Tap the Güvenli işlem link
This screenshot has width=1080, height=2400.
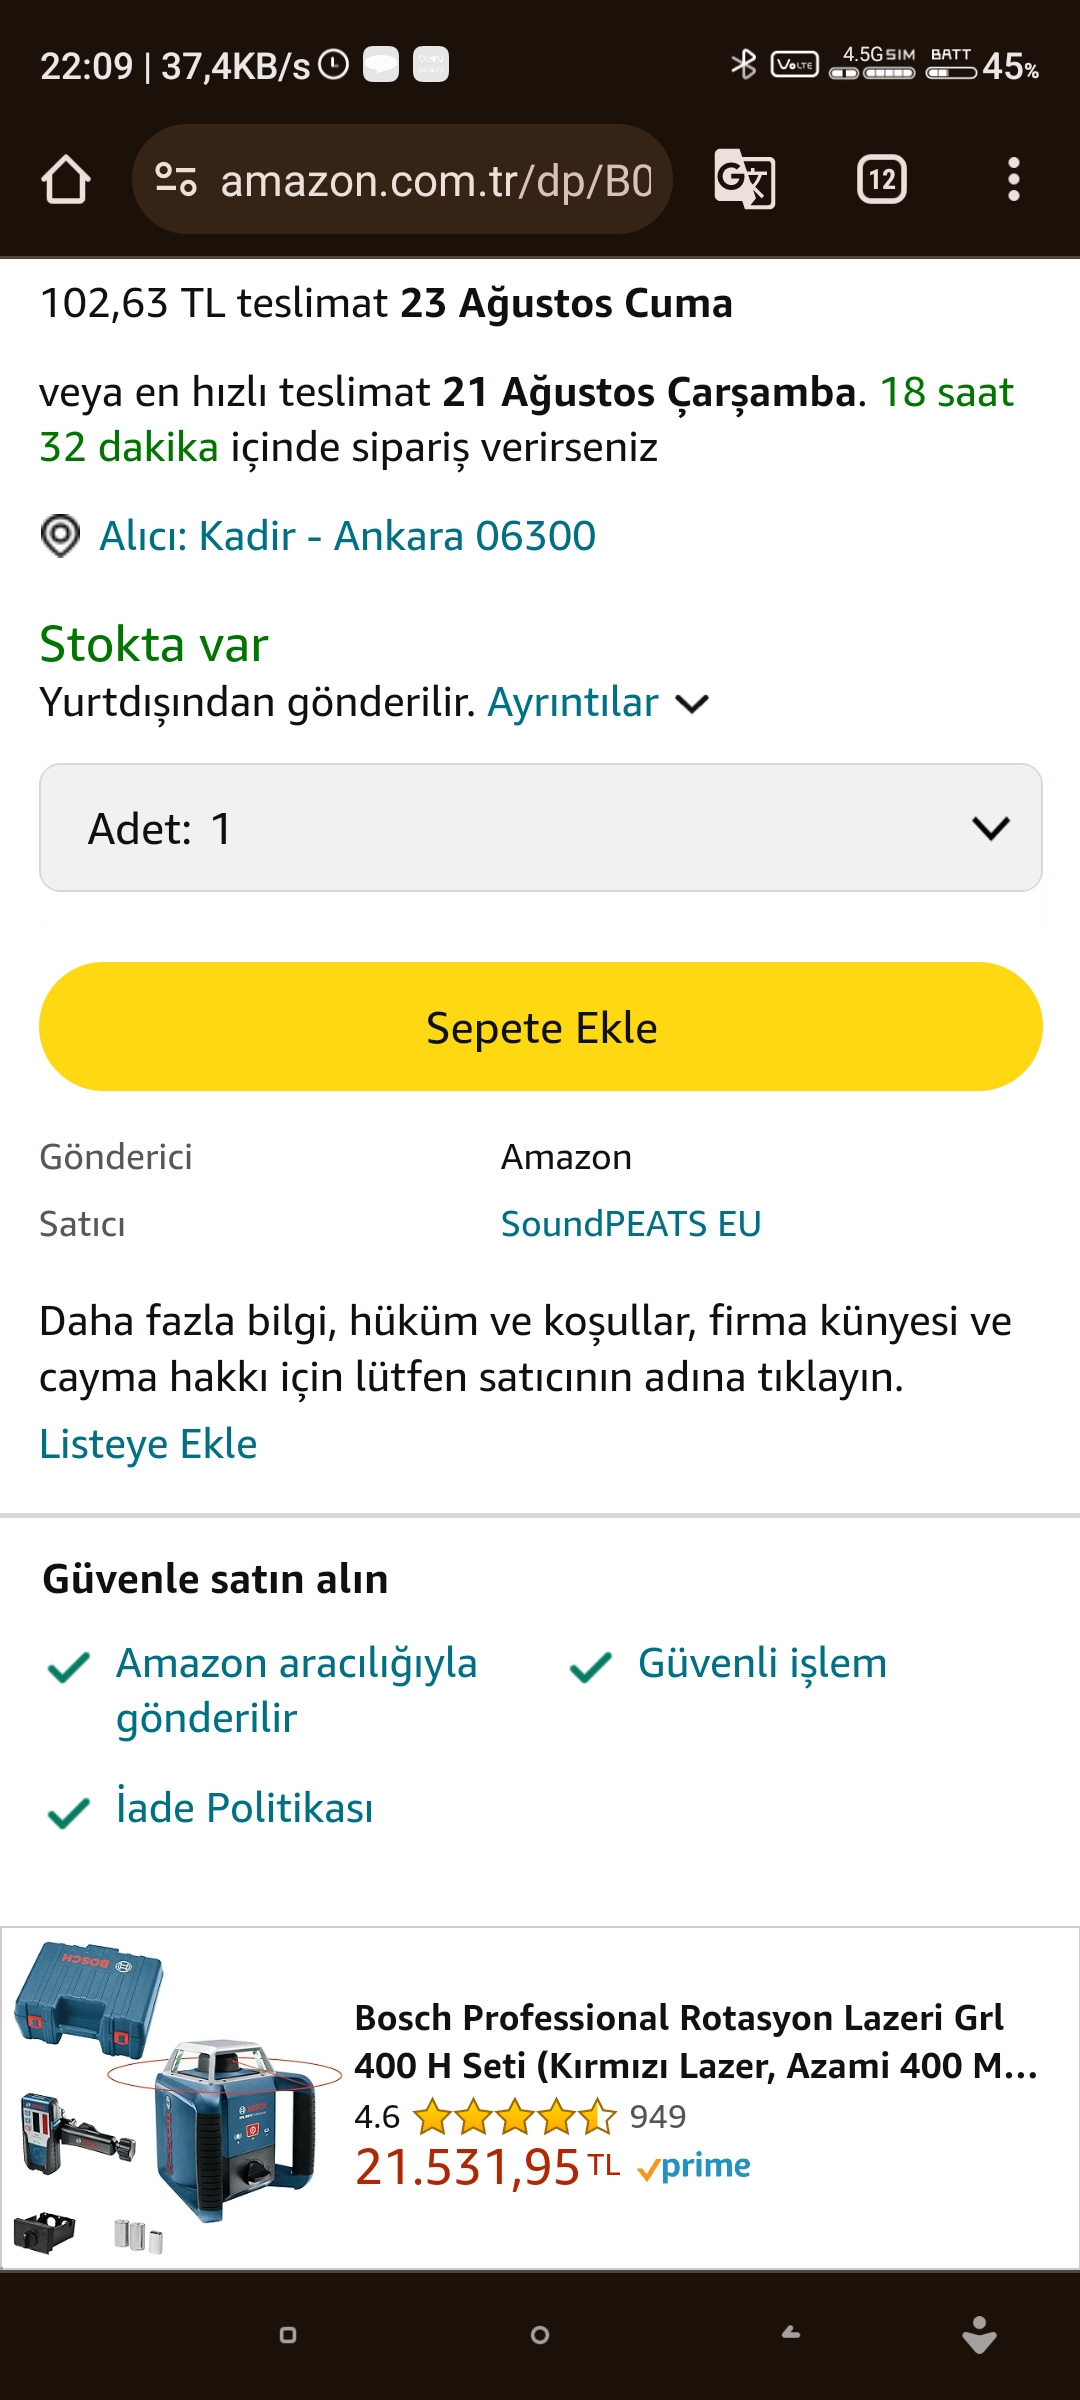click(x=762, y=1663)
